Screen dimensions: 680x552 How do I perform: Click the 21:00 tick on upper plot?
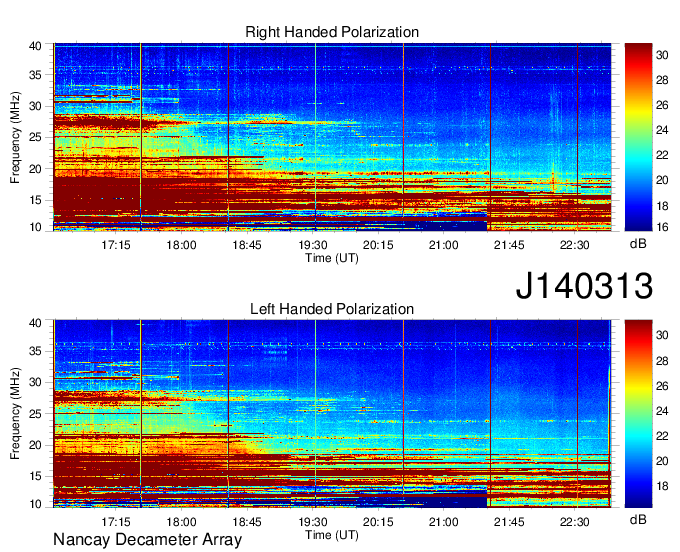click(x=444, y=245)
